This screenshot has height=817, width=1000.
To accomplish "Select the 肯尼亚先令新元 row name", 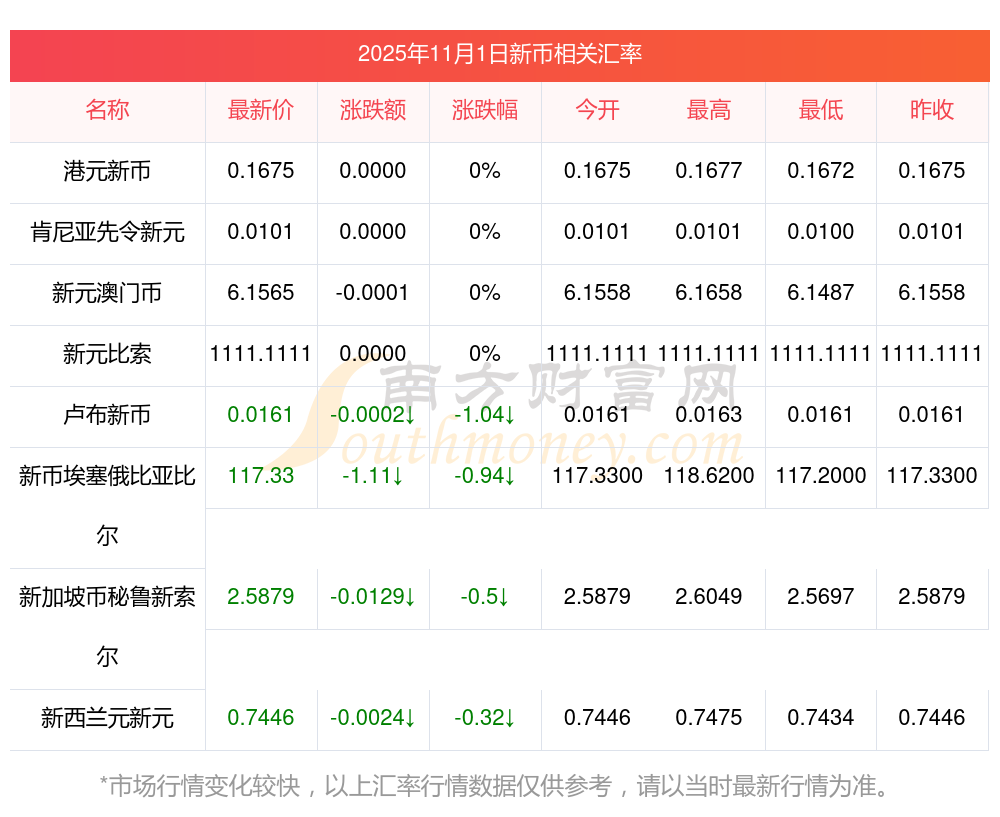I will [x=107, y=232].
